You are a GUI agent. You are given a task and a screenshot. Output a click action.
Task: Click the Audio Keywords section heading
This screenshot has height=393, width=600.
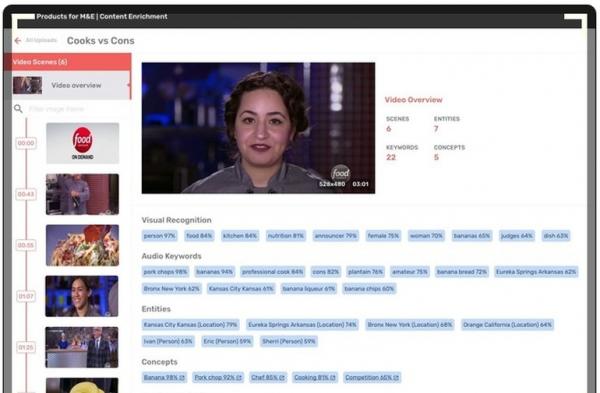pos(171,256)
